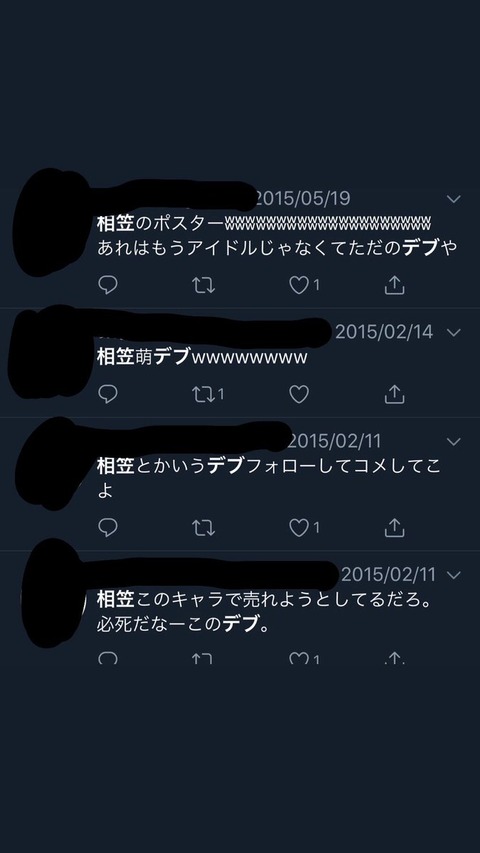Like the 2015/05/19 tweet

tap(299, 285)
